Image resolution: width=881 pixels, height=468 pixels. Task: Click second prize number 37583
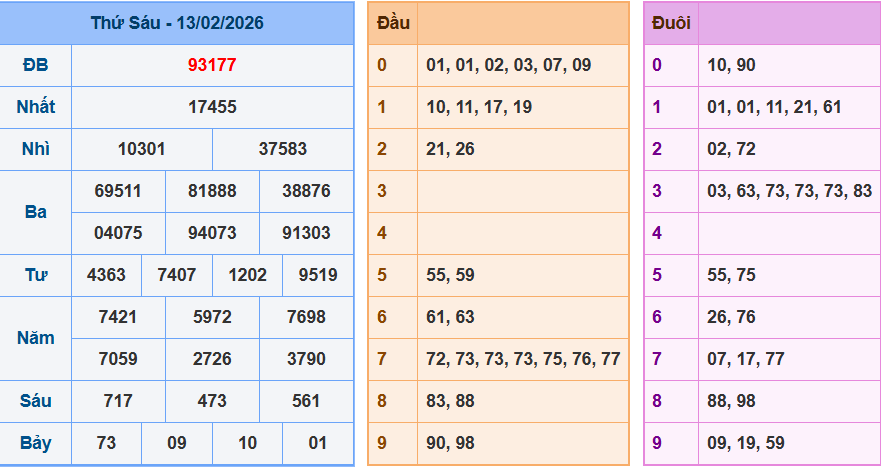point(283,149)
